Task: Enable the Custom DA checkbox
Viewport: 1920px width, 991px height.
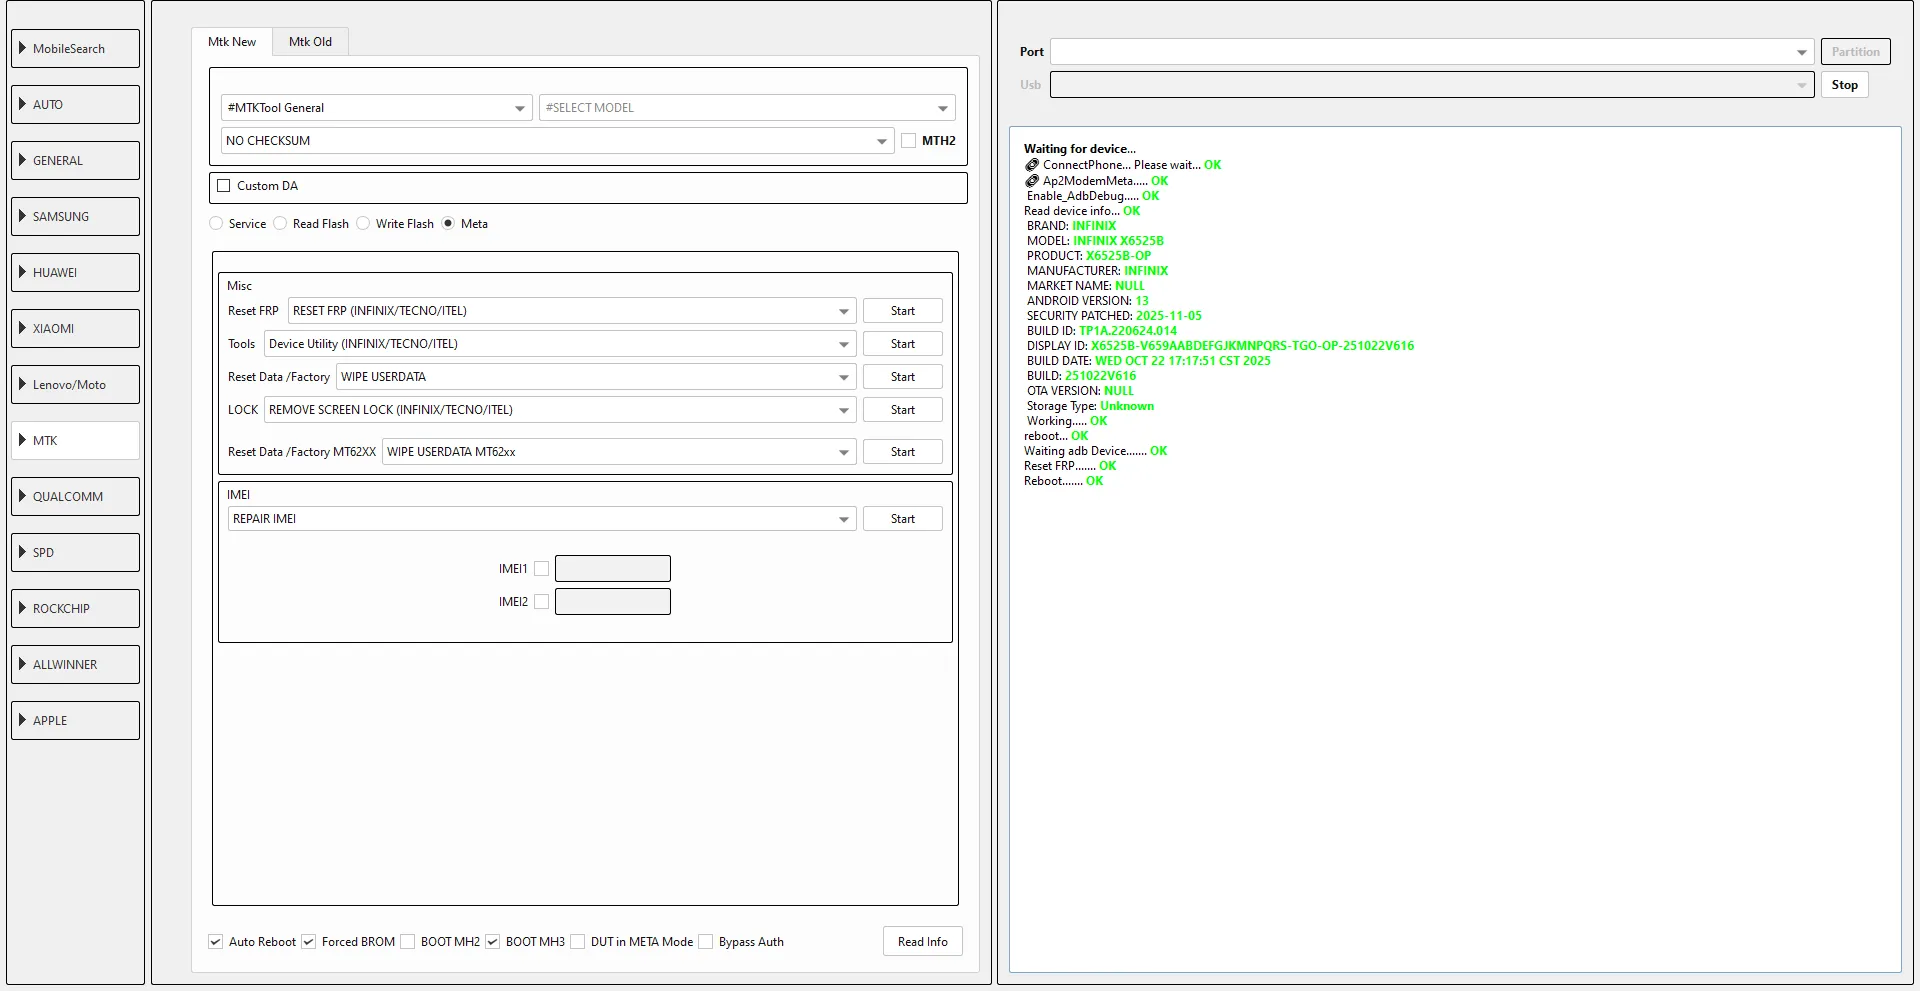Action: tap(224, 186)
